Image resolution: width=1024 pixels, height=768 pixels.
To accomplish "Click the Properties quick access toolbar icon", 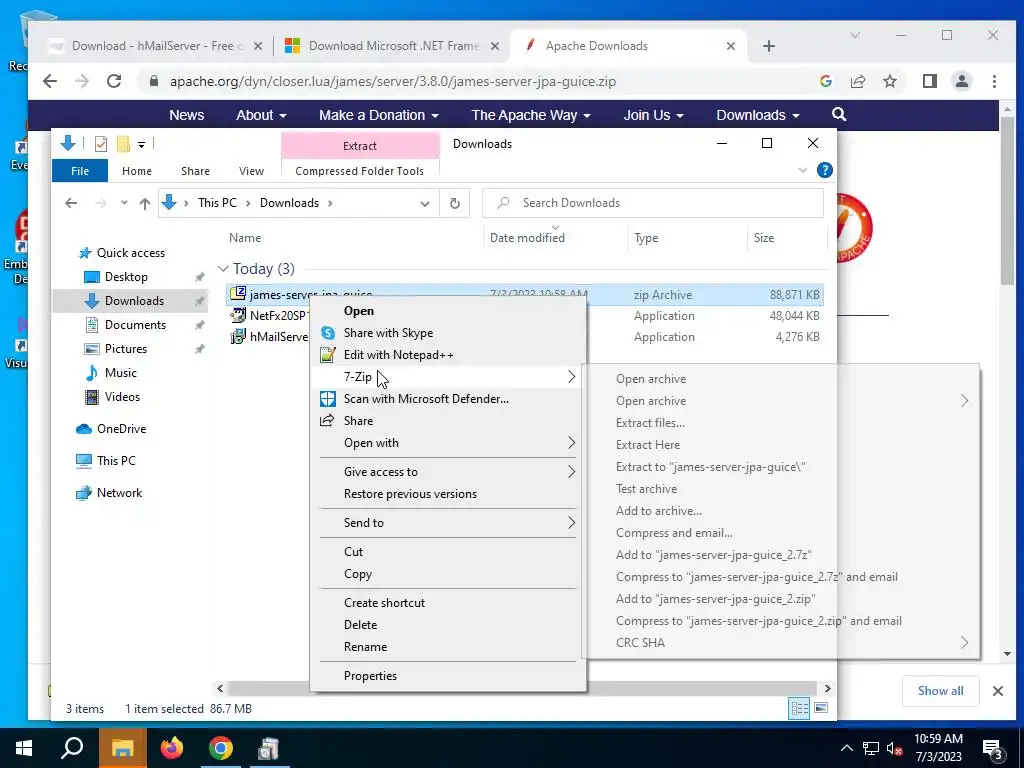I will tap(101, 144).
